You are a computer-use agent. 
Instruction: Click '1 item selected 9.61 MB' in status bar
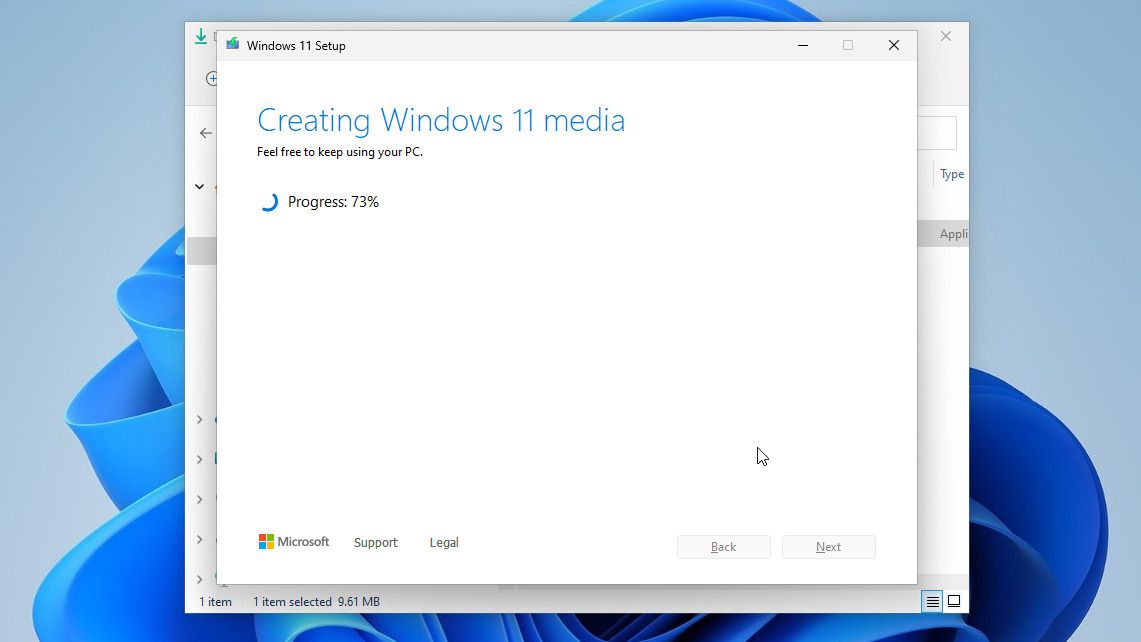click(x=317, y=602)
